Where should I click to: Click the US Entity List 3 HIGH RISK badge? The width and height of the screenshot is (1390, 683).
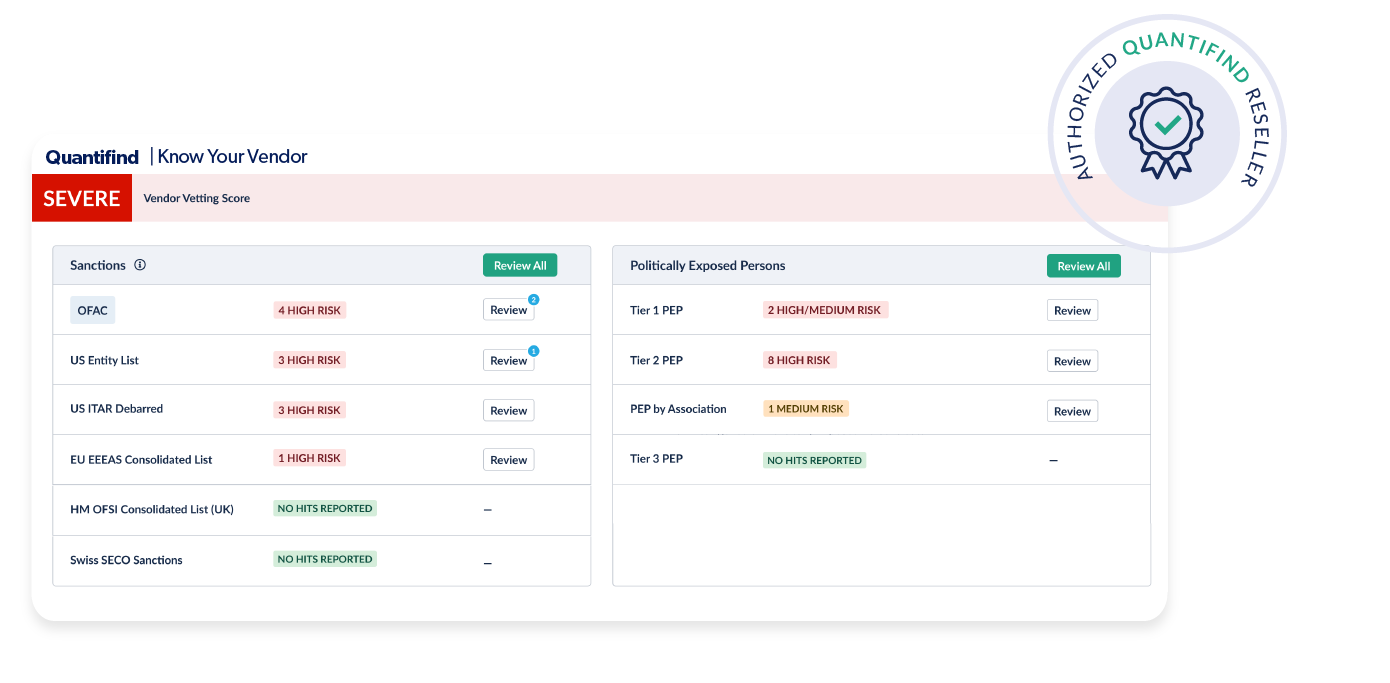[309, 360]
